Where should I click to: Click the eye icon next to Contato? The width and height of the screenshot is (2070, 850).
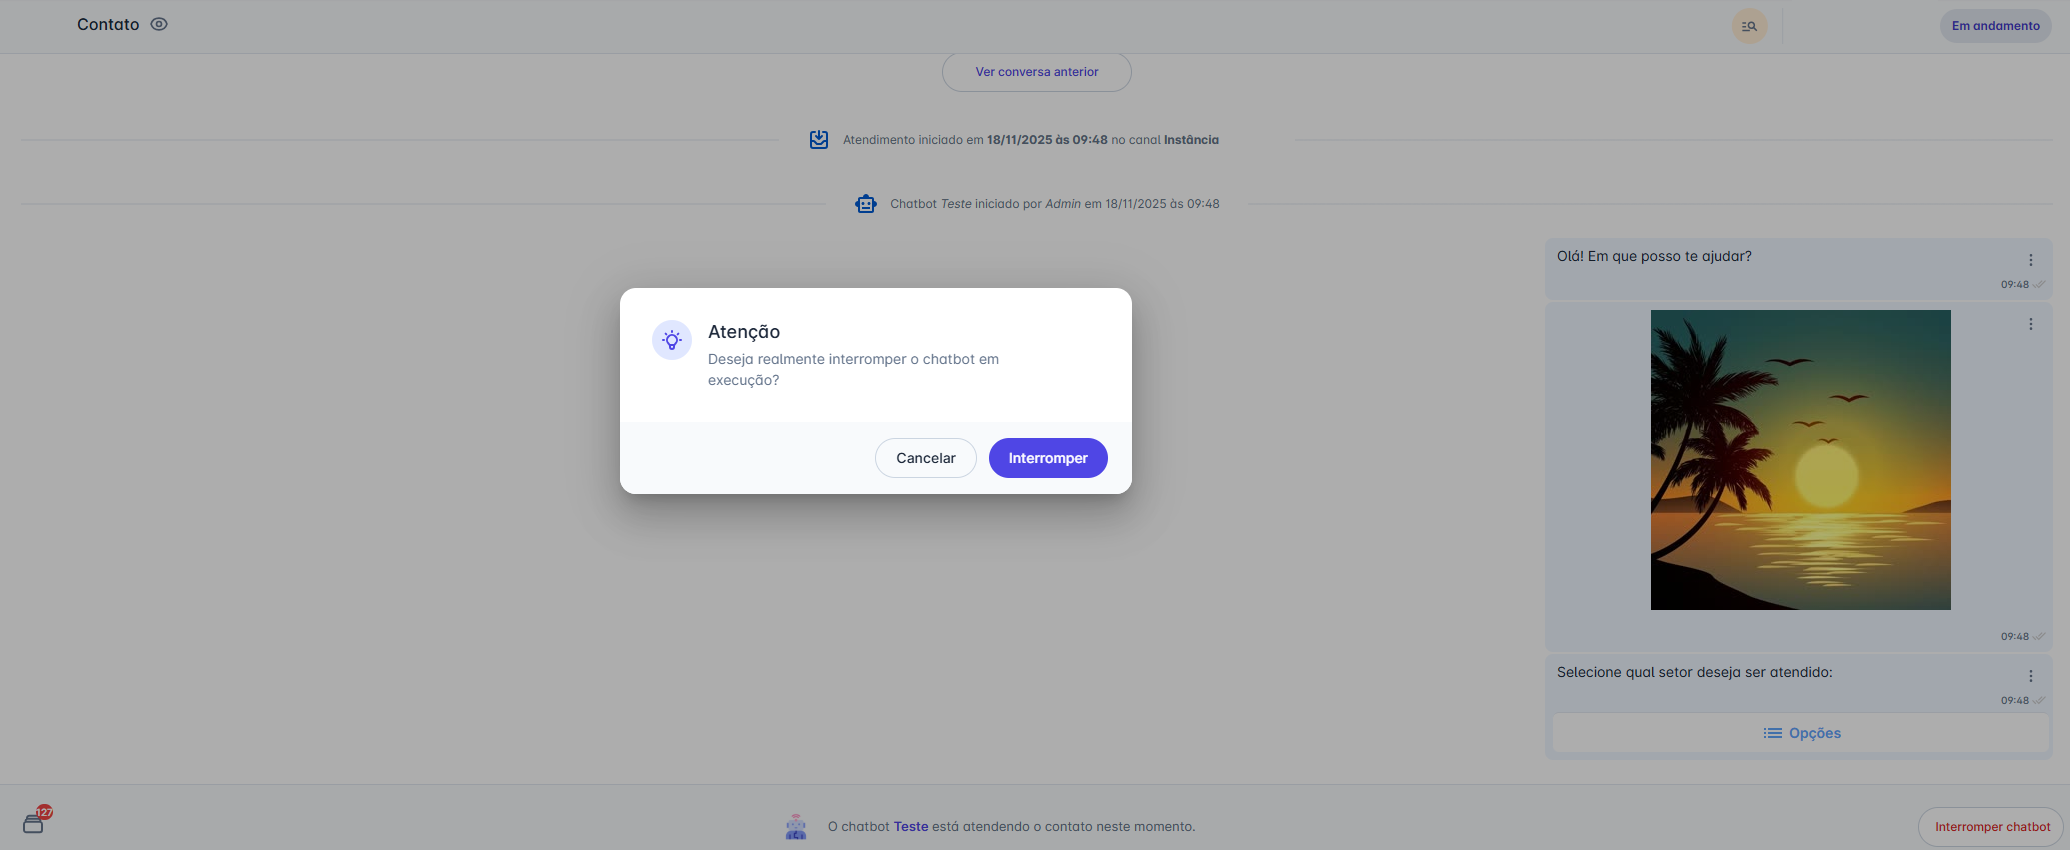click(159, 24)
